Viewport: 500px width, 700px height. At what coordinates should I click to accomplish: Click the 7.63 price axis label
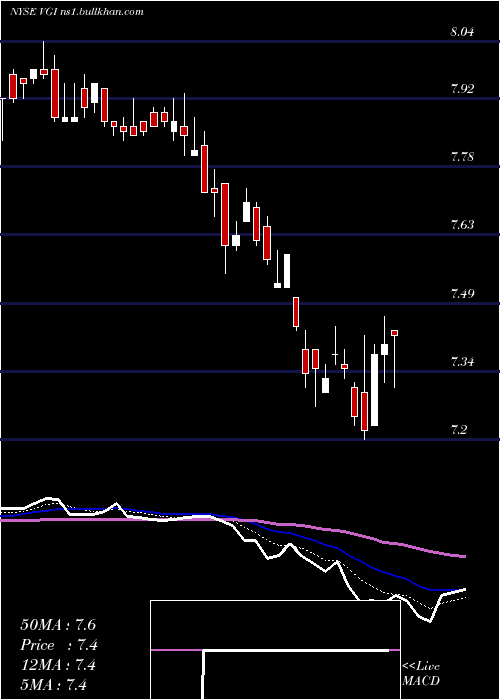pyautogui.click(x=462, y=225)
